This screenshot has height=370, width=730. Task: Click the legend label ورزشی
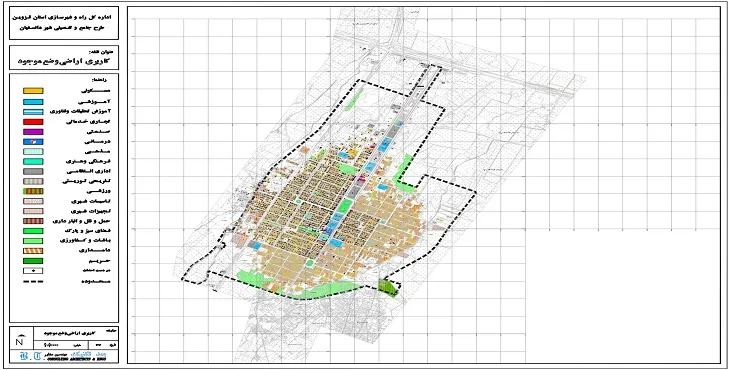click(99, 191)
